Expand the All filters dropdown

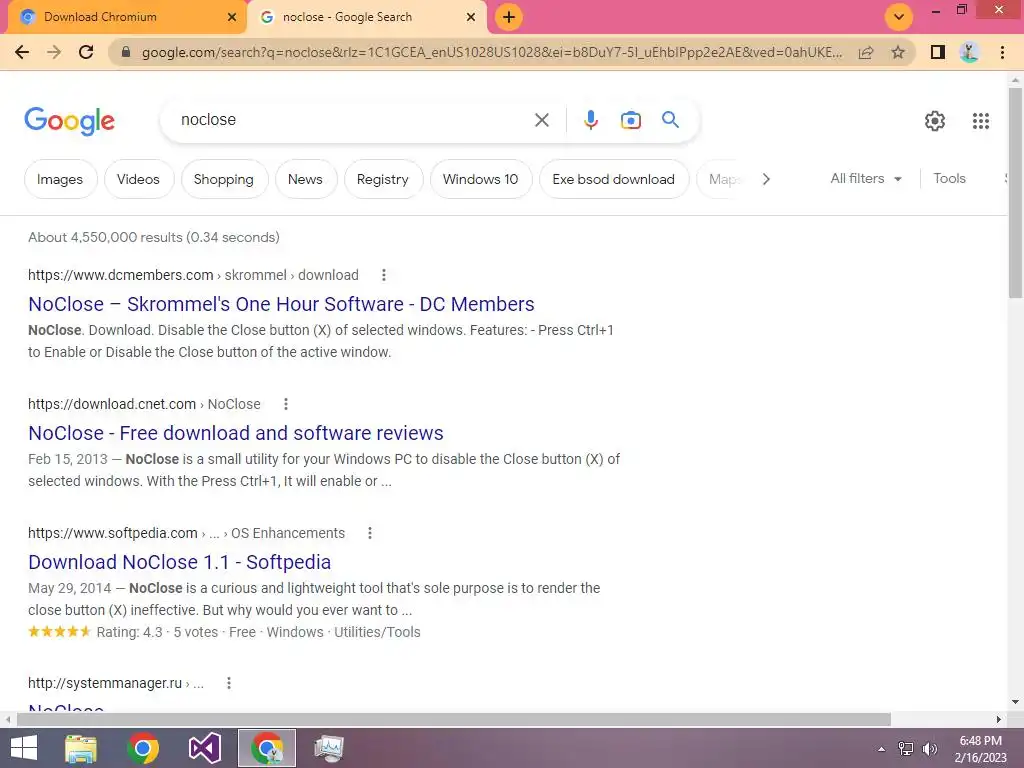[866, 178]
